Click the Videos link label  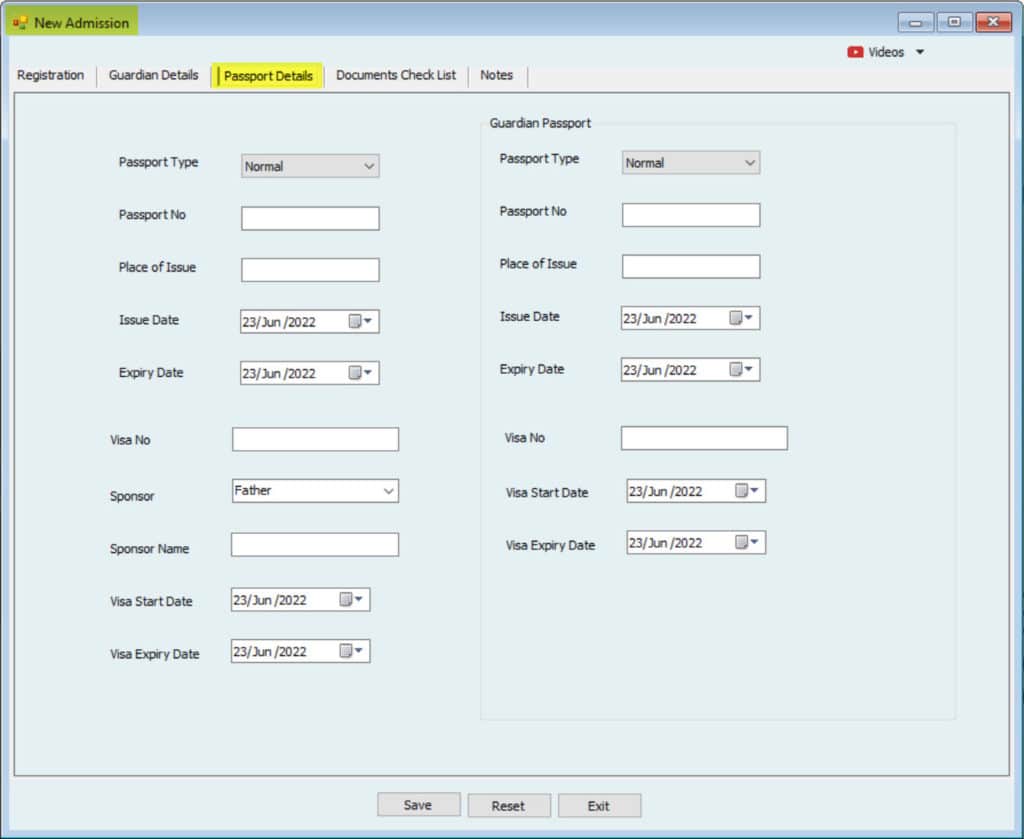(x=886, y=52)
